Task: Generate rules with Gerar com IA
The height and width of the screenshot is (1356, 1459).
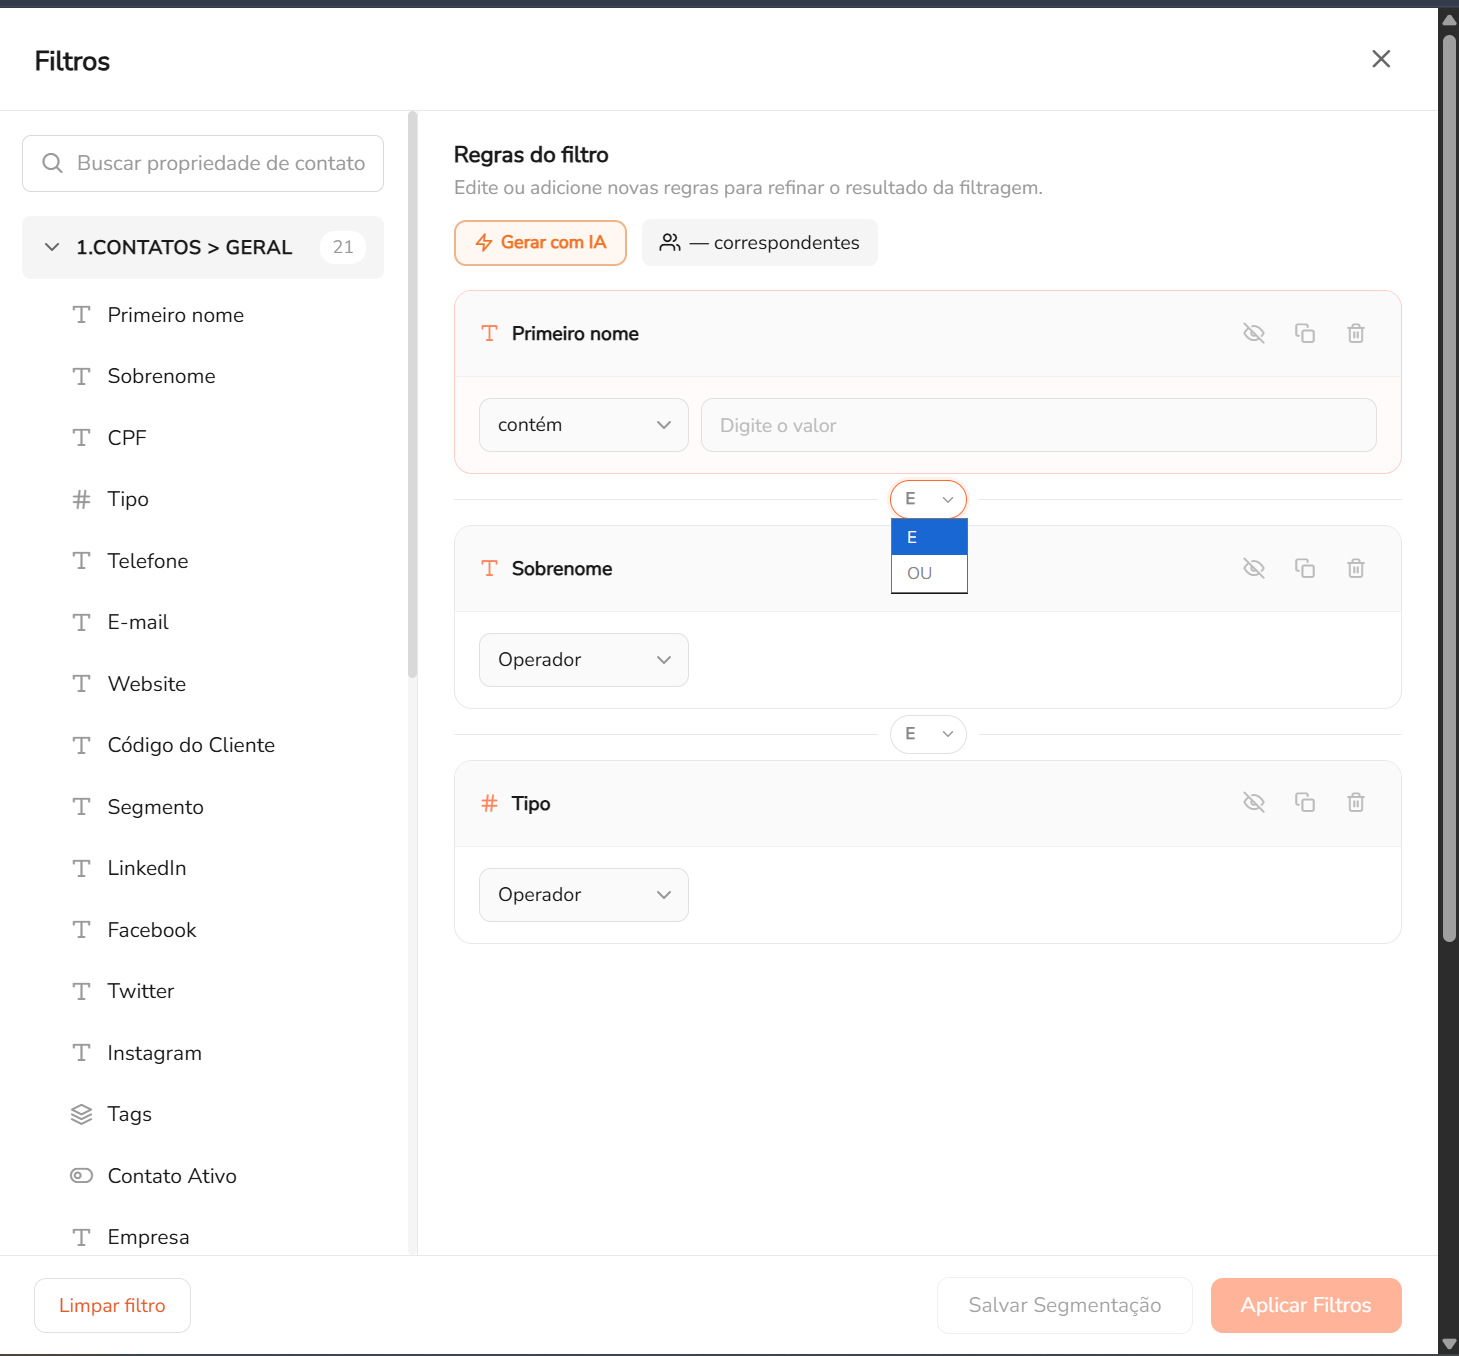Action: point(540,243)
